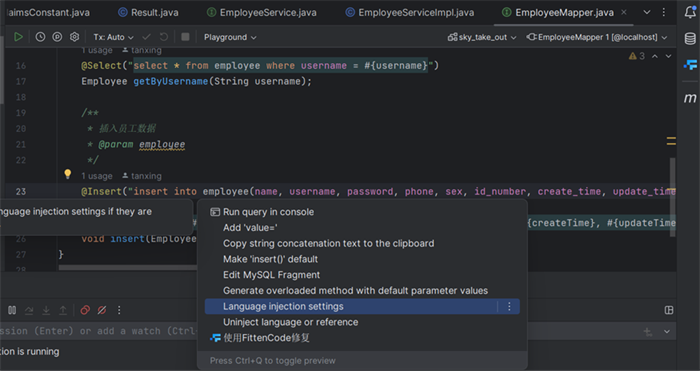This screenshot has height=371, width=700.
Task: Expand the sky_take_out schema selector
Action: click(x=482, y=37)
